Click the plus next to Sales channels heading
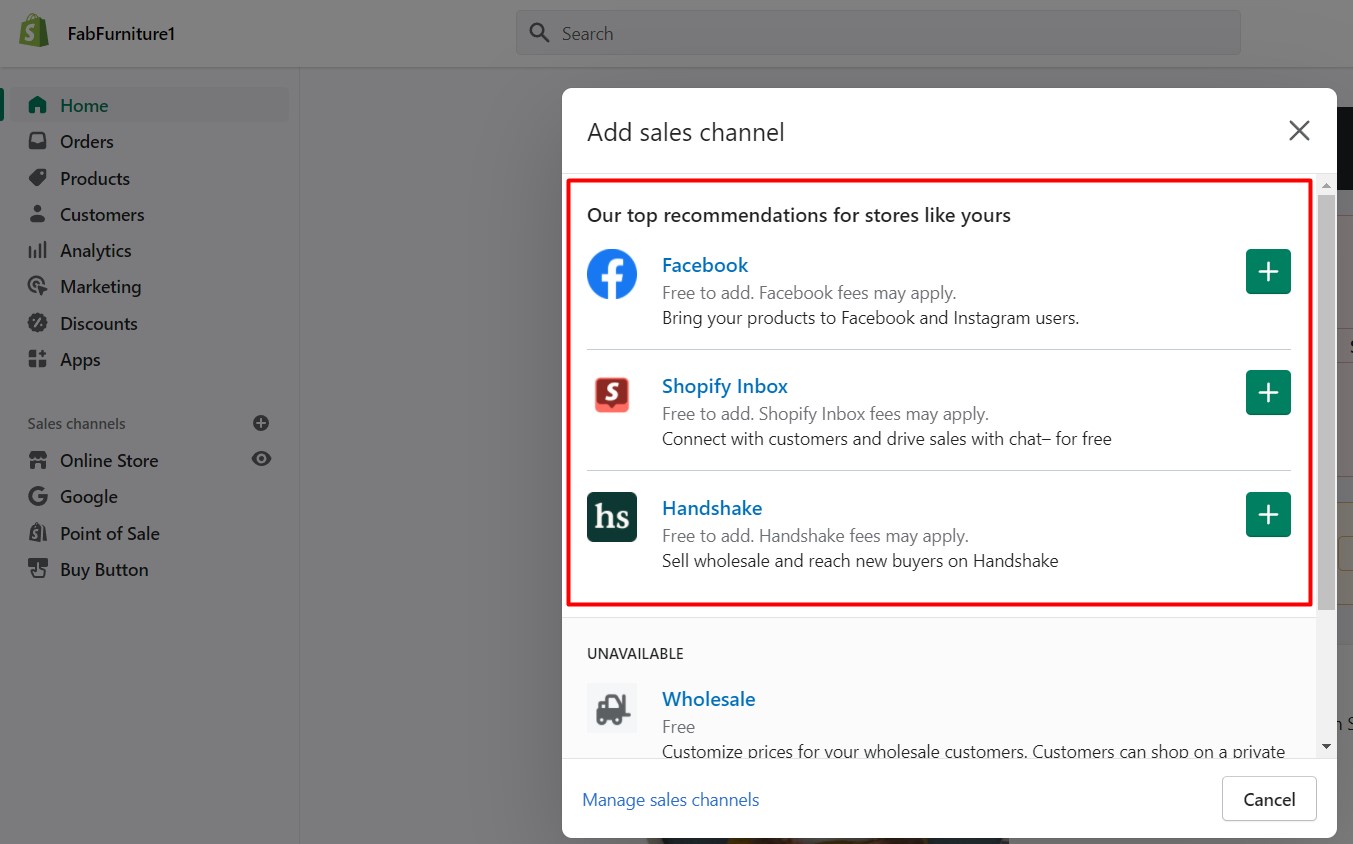Image resolution: width=1353 pixels, height=844 pixels. pyautogui.click(x=260, y=423)
